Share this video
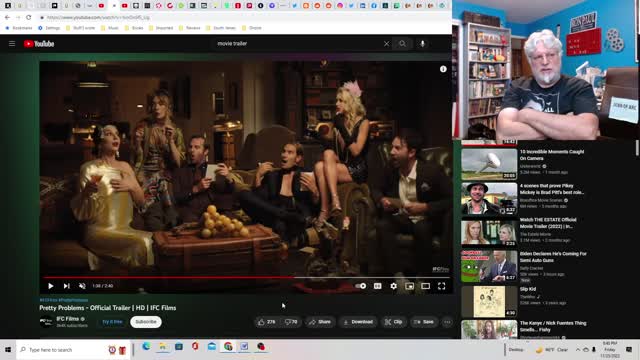The image size is (640, 360). click(x=320, y=322)
